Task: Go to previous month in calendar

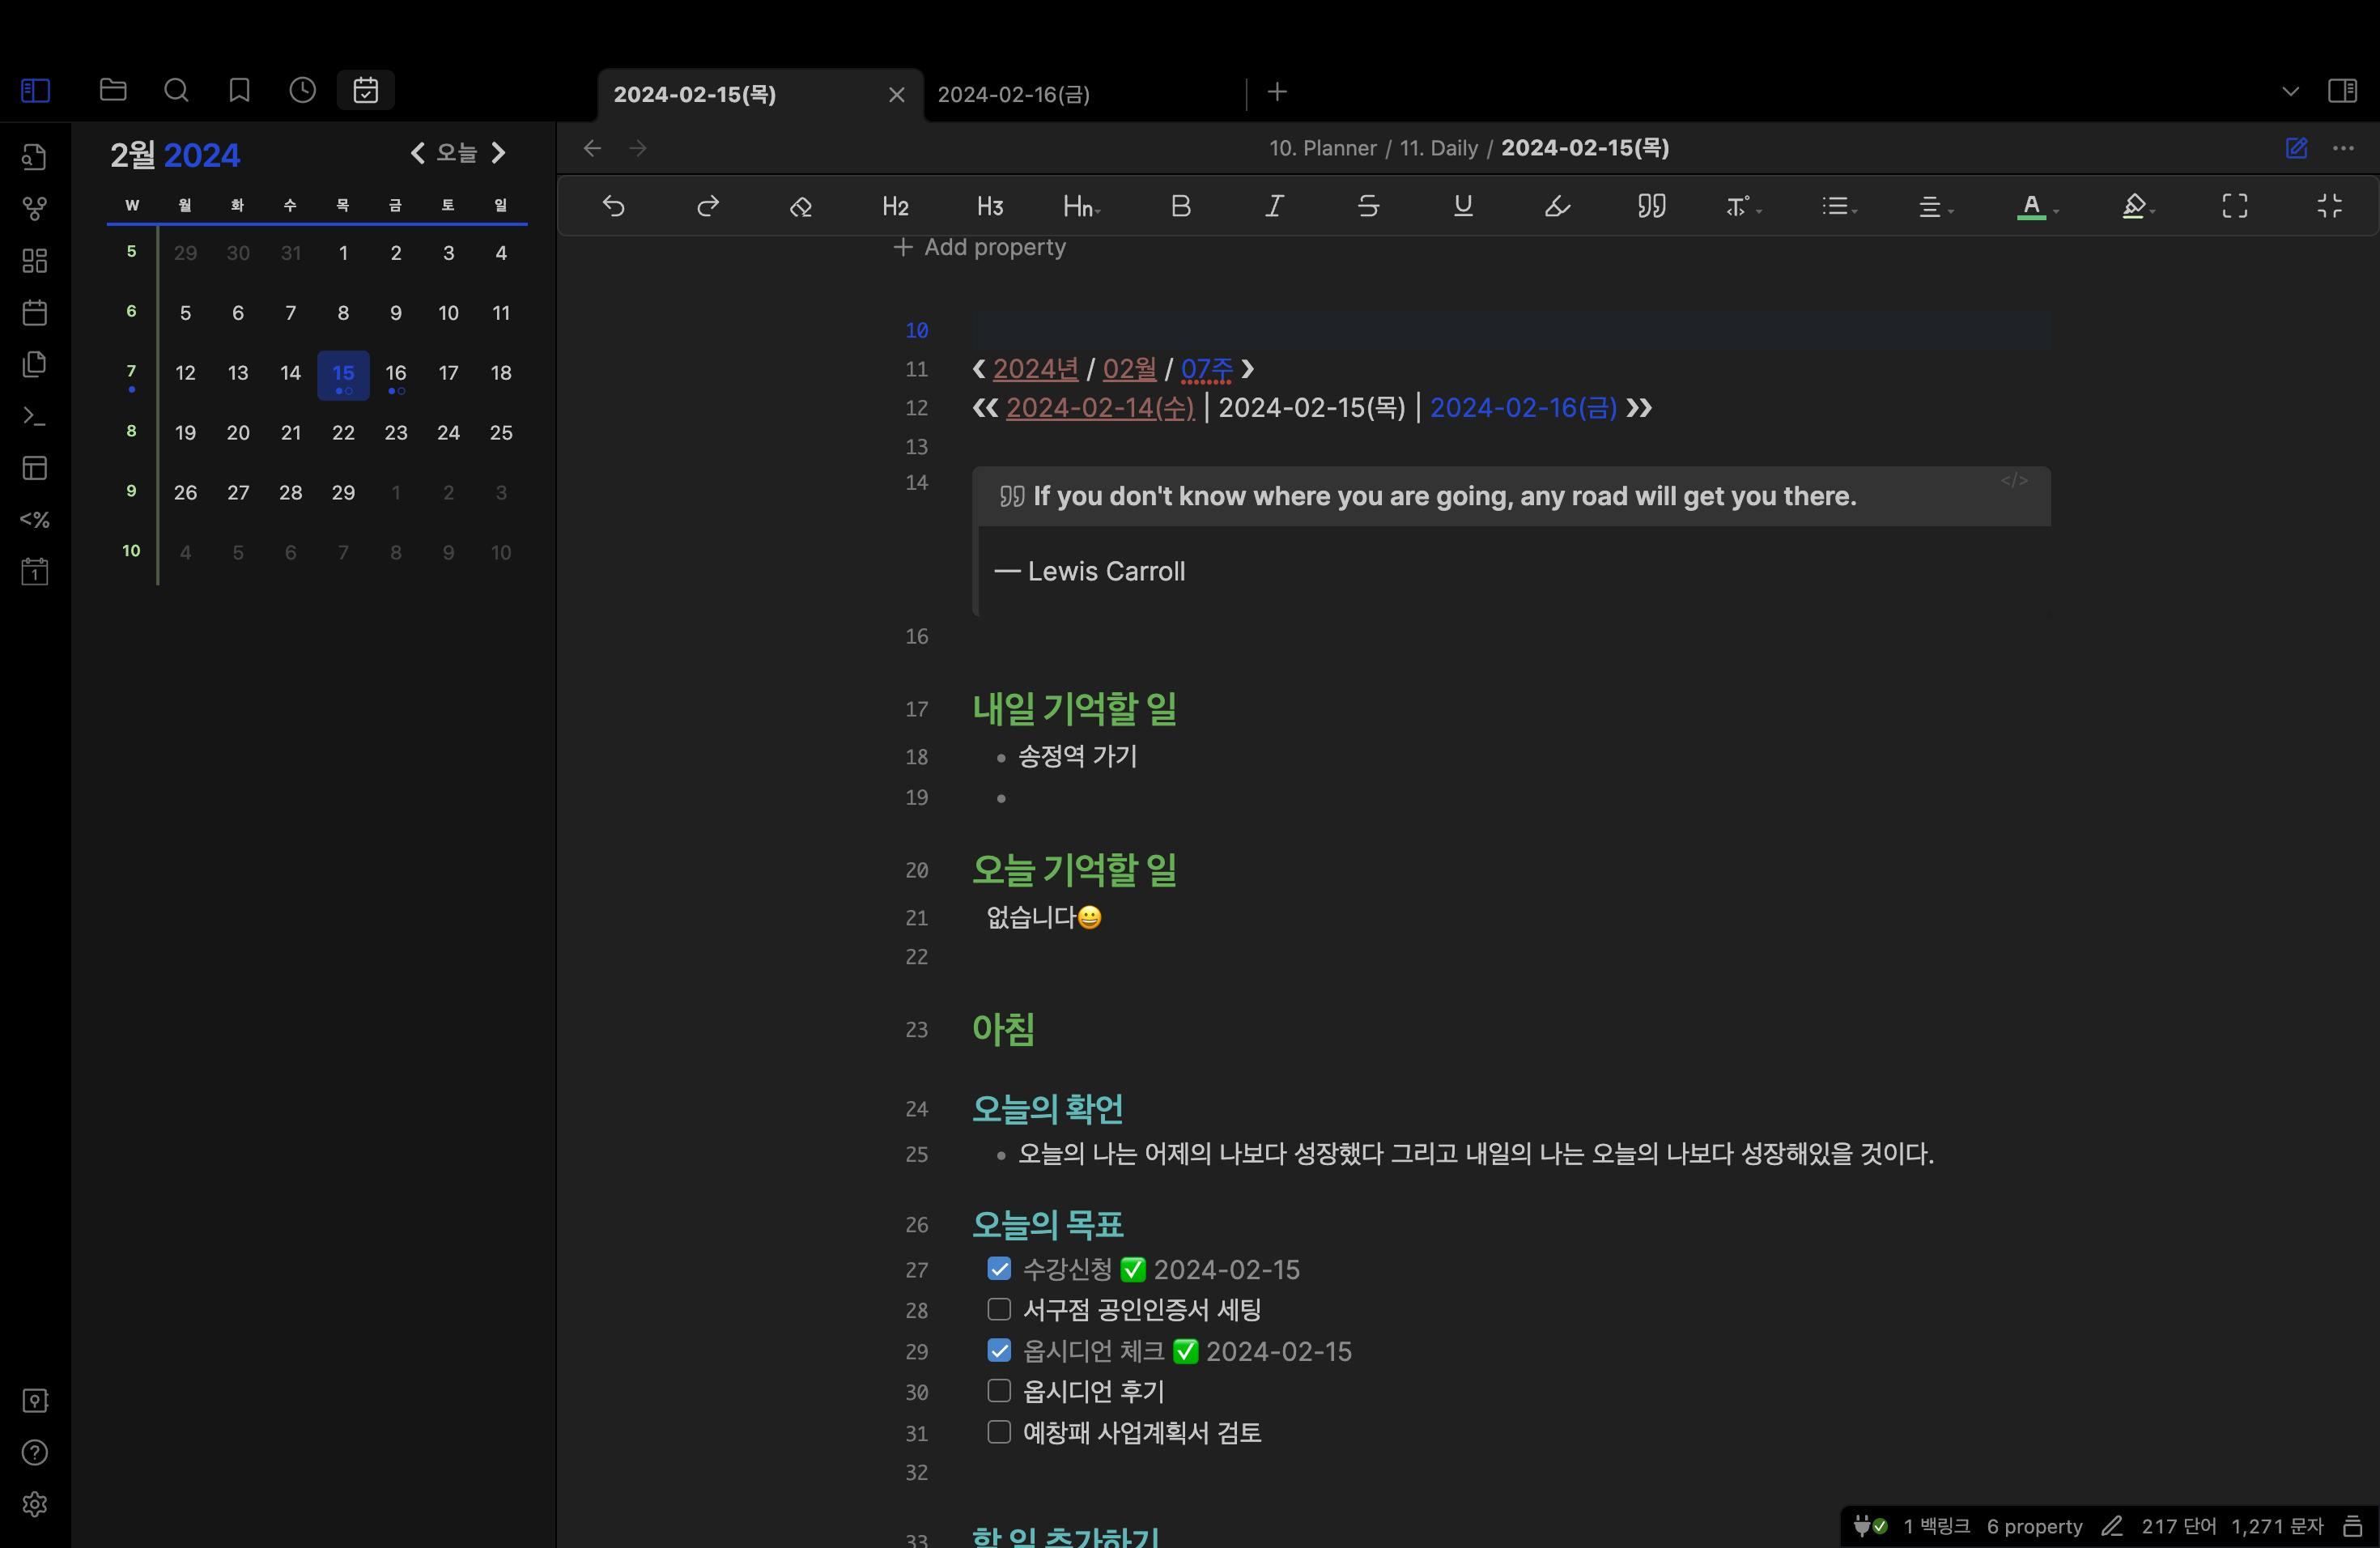Action: click(x=418, y=153)
